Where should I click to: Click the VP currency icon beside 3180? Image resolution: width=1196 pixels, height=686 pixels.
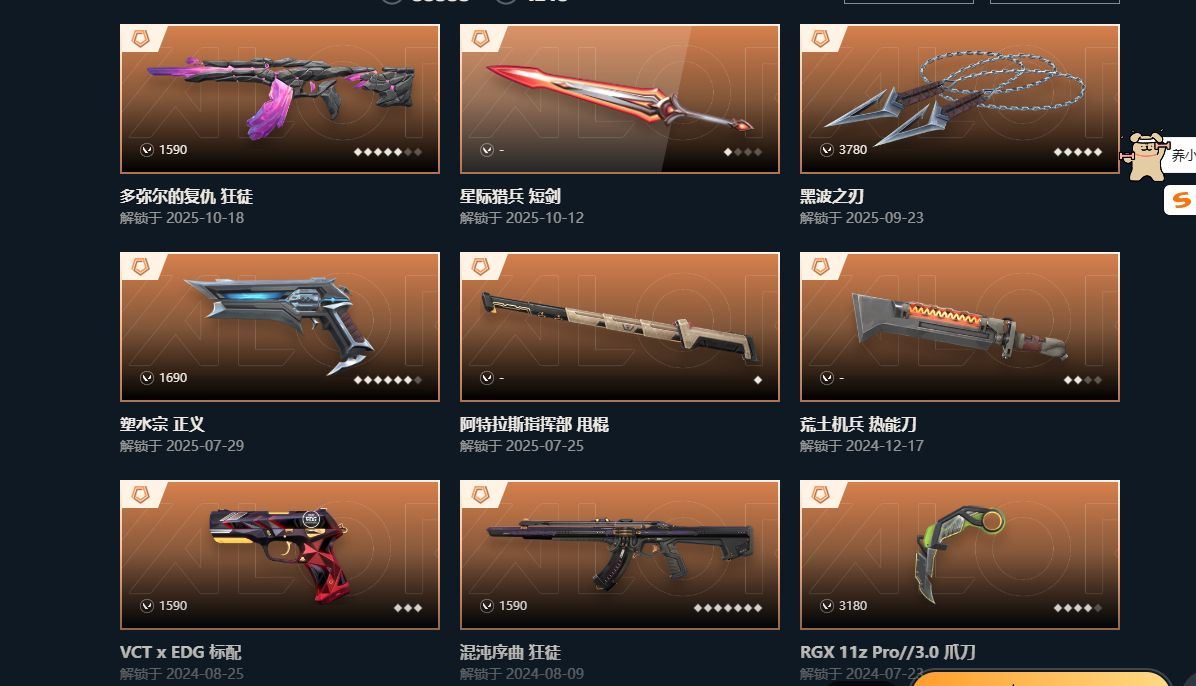827,606
